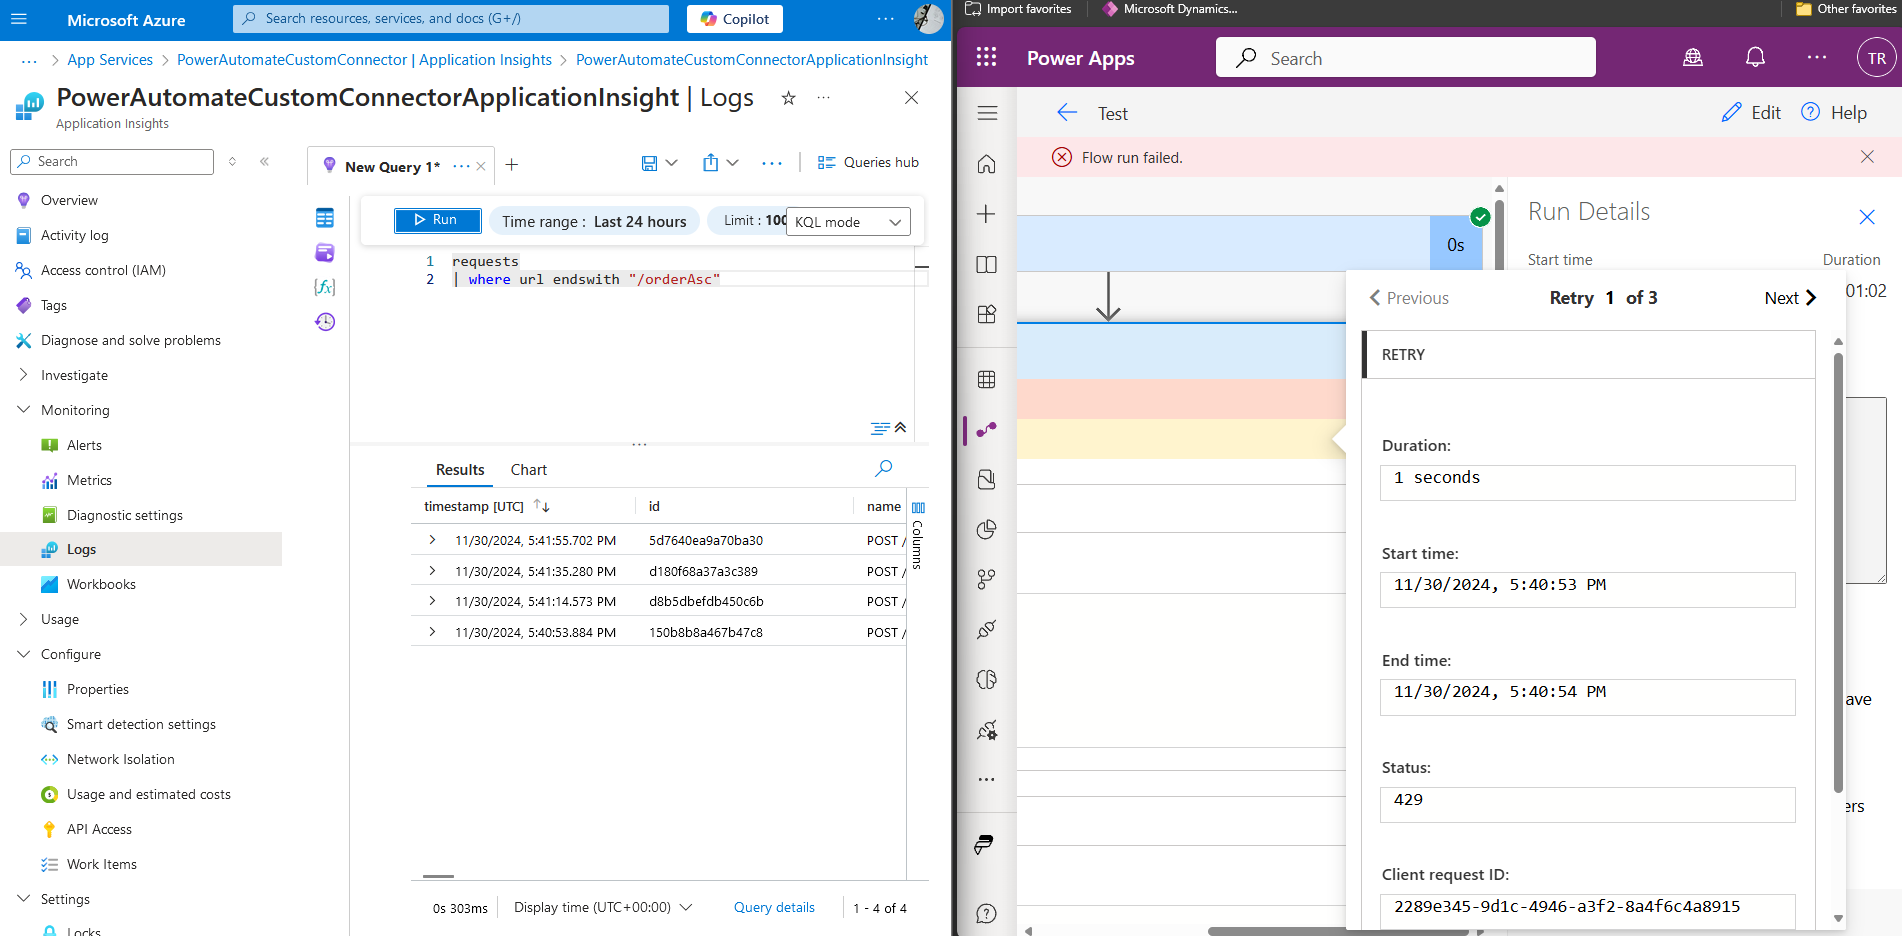Change the Time range Last 24 hours
1902x936 pixels.
pyautogui.click(x=594, y=221)
